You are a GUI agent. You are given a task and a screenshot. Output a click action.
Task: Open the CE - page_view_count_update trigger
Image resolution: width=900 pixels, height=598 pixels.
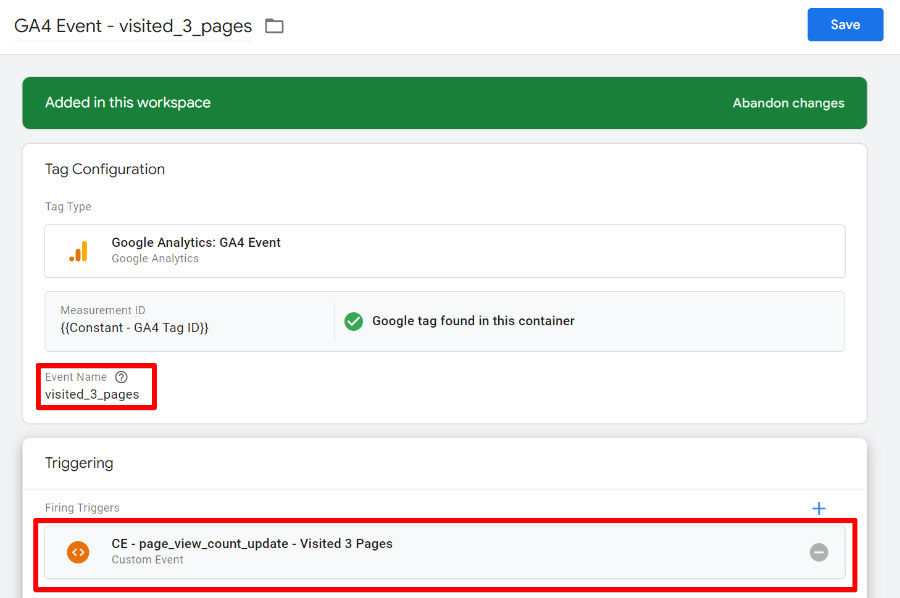tap(445, 552)
